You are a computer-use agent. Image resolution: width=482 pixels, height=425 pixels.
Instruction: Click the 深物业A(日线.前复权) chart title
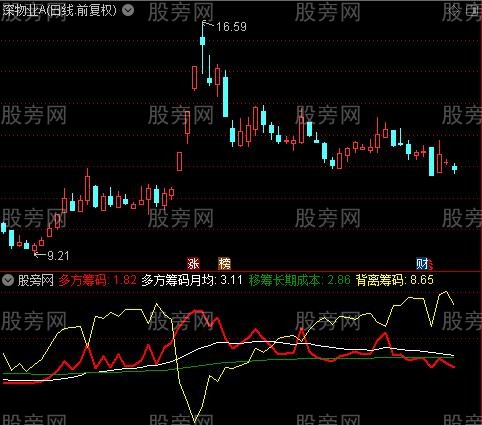coord(60,10)
